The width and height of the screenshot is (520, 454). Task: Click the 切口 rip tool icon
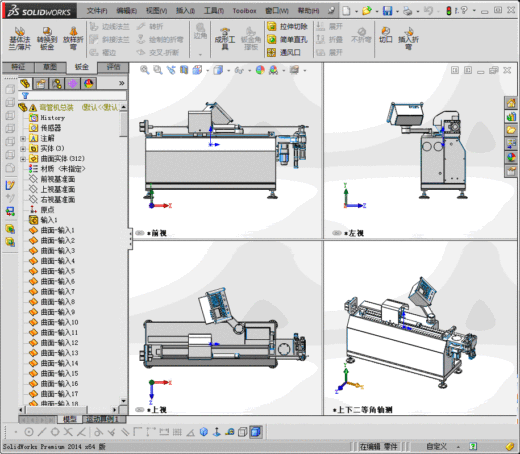pyautogui.click(x=385, y=35)
